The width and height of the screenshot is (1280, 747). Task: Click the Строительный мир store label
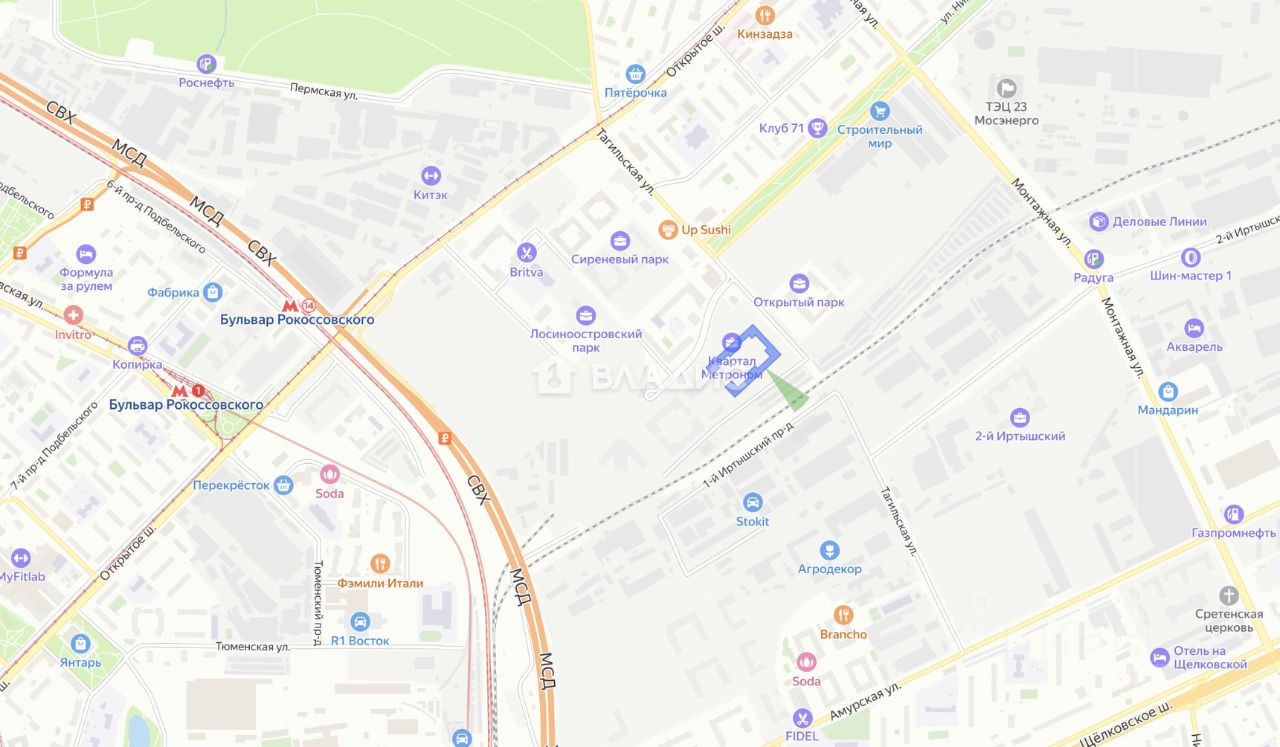(x=880, y=137)
